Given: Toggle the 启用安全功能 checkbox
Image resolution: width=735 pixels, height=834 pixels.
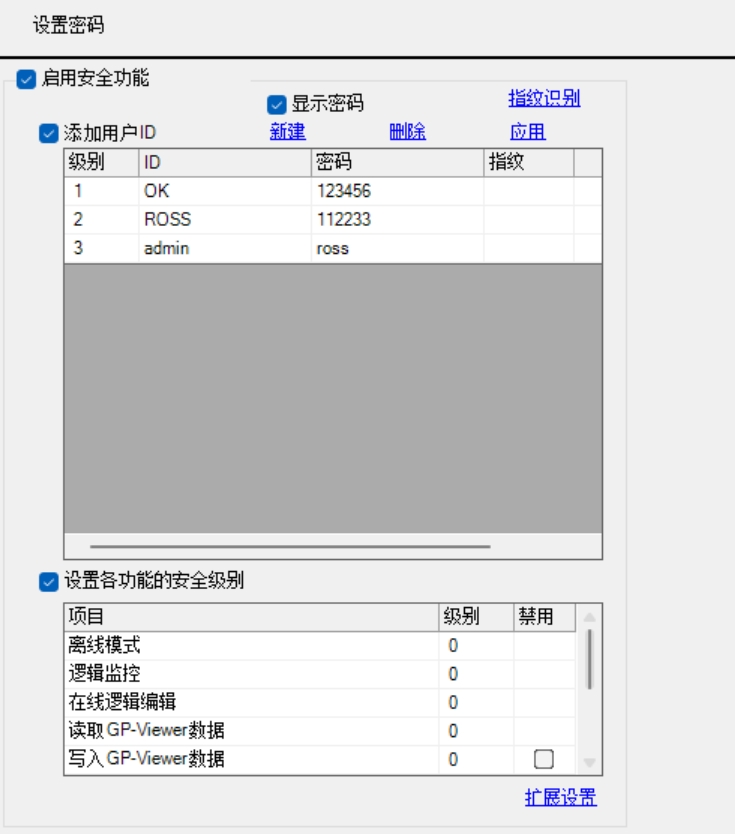Looking at the screenshot, I should [x=26, y=78].
